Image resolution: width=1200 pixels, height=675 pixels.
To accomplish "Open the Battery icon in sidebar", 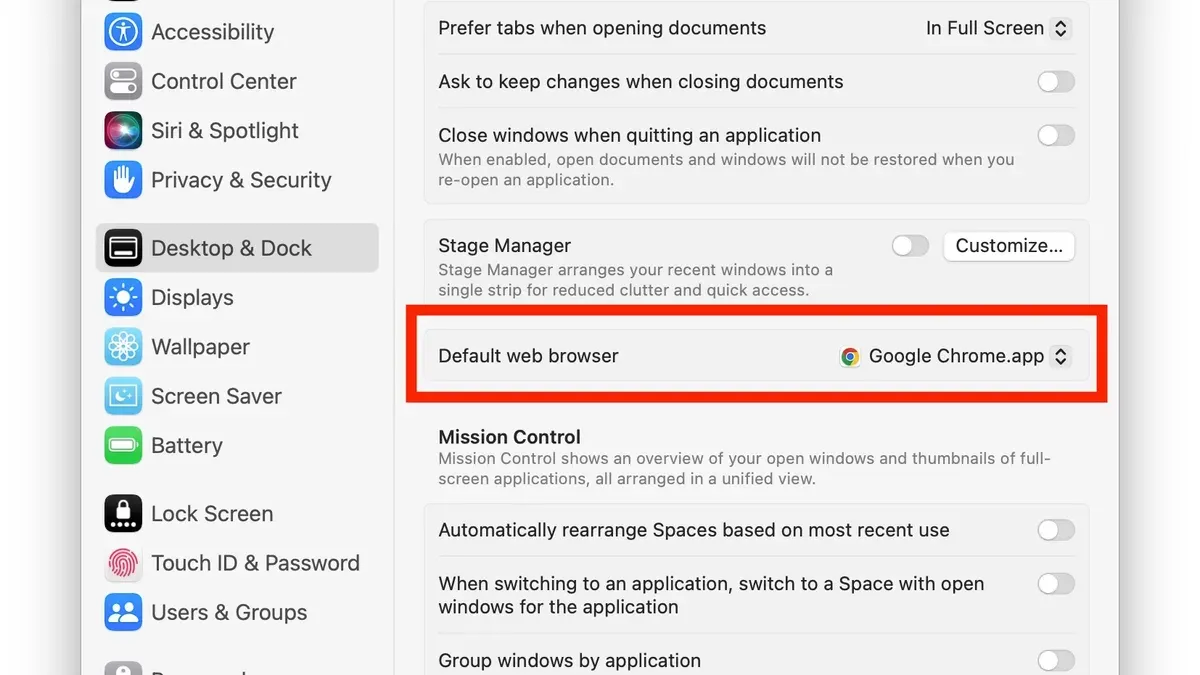I will coord(123,445).
